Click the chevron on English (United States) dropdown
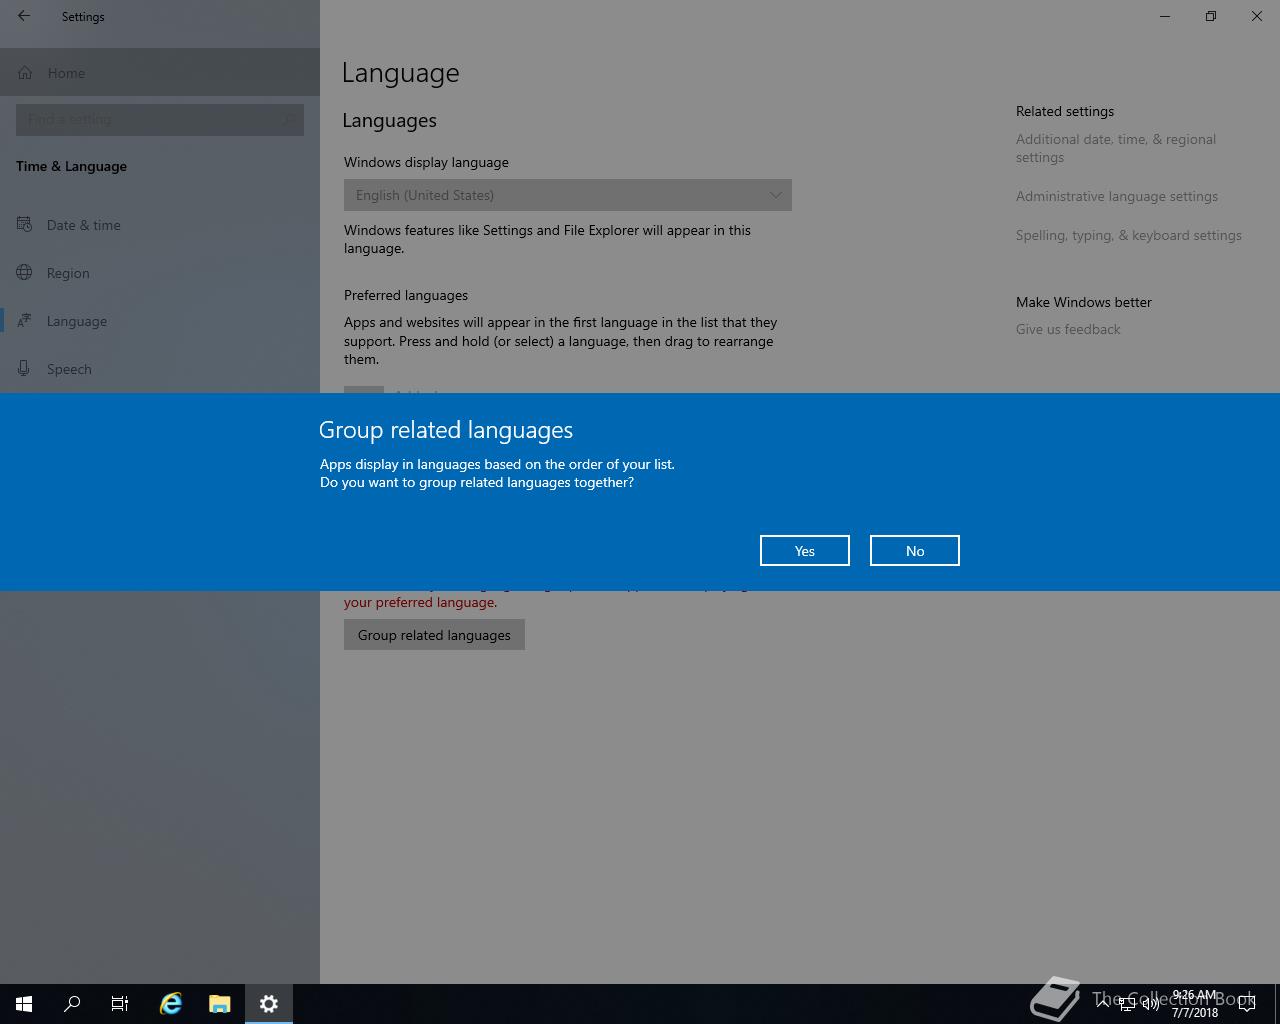Viewport: 1280px width, 1024px height. (x=775, y=195)
